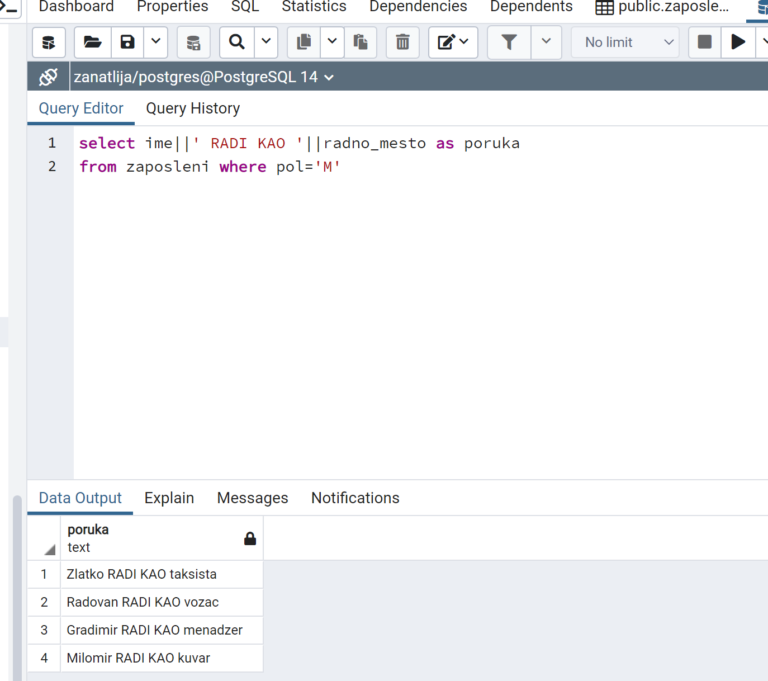The width and height of the screenshot is (768, 681).
Task: Click the Filter funnel icon
Action: 509,43
